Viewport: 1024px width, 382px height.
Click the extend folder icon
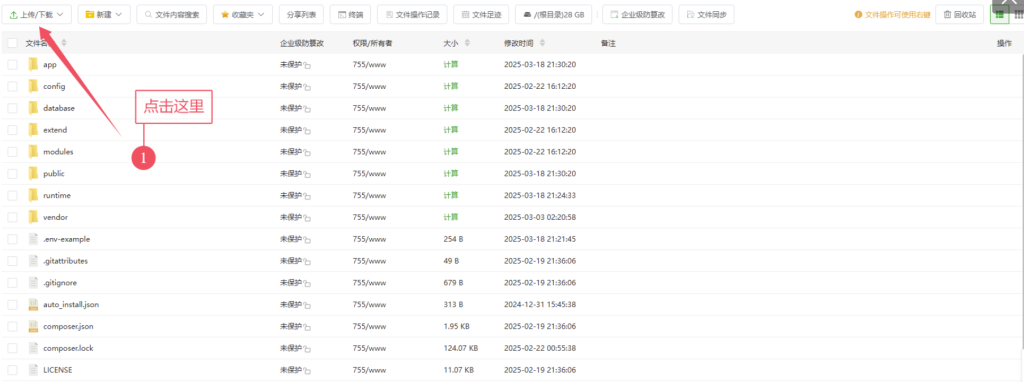pyautogui.click(x=34, y=130)
